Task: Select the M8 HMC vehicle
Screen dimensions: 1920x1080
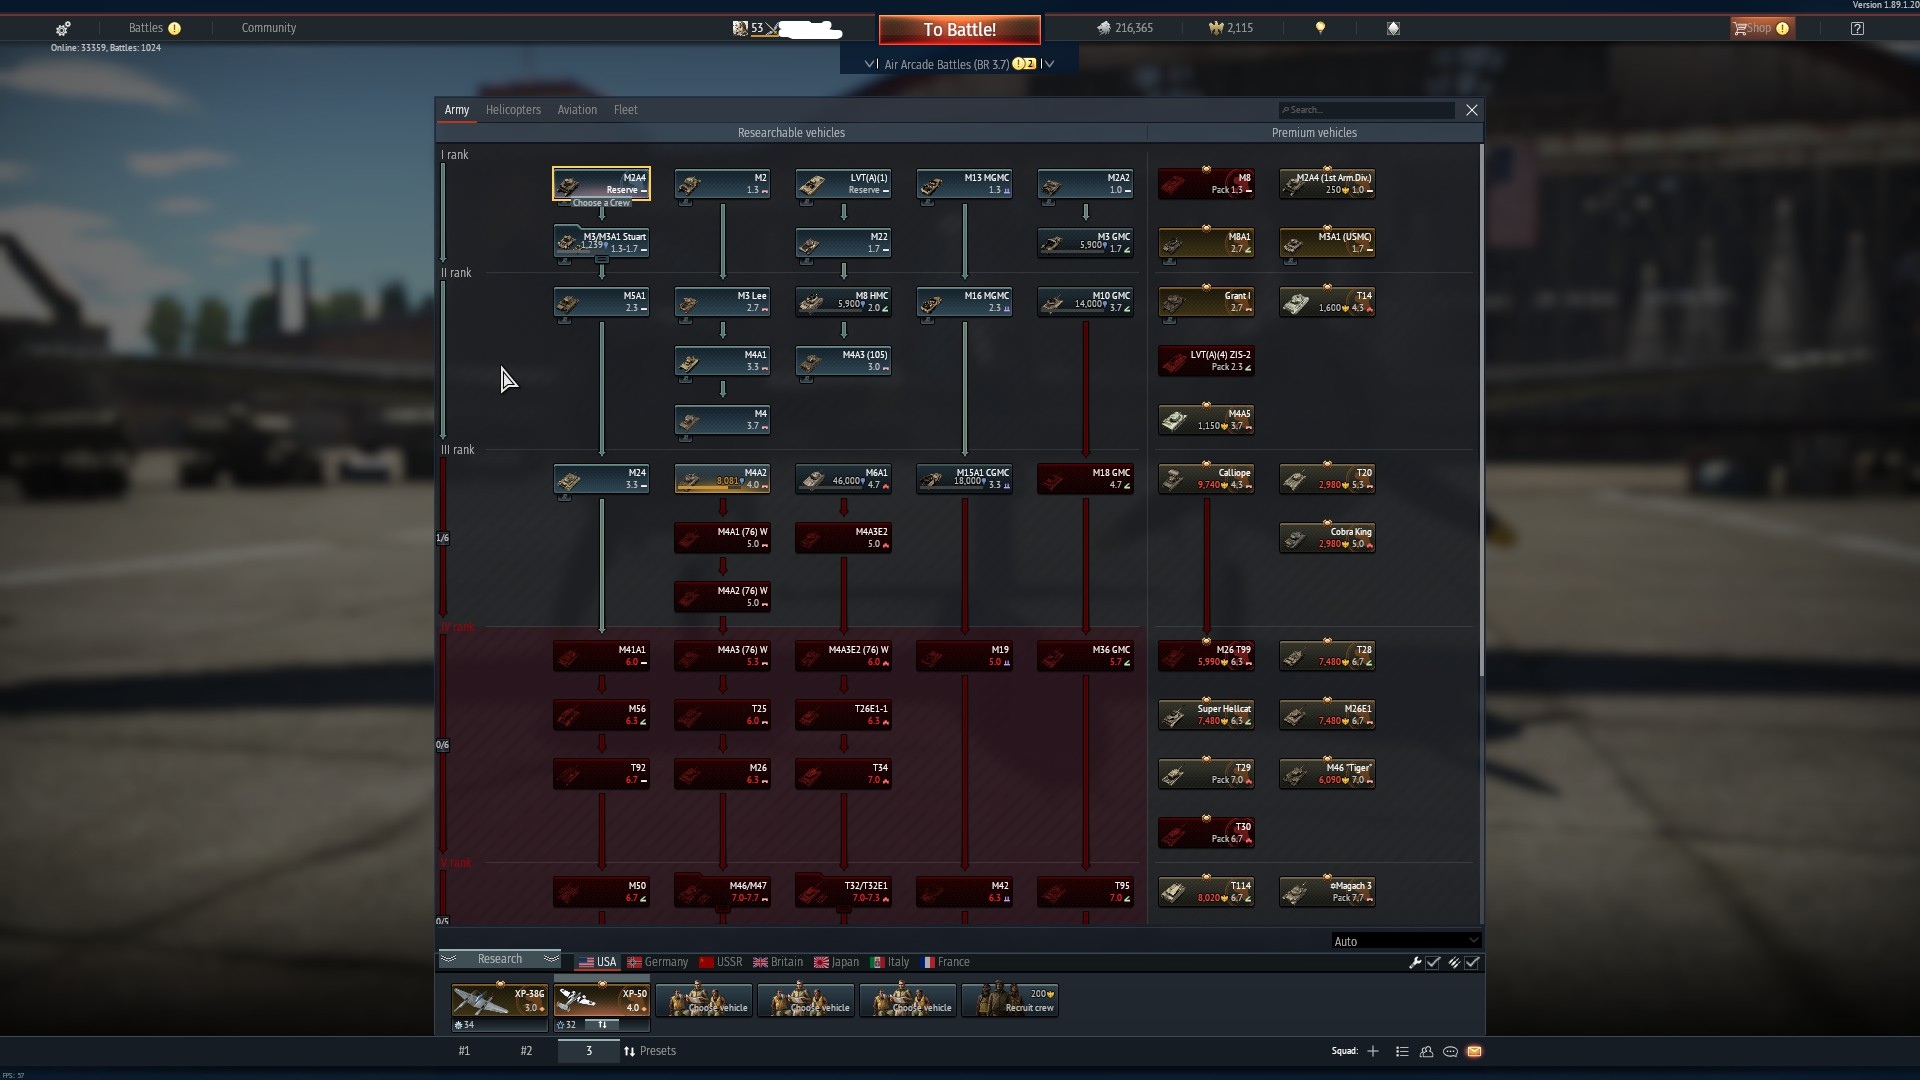Action: (x=843, y=302)
